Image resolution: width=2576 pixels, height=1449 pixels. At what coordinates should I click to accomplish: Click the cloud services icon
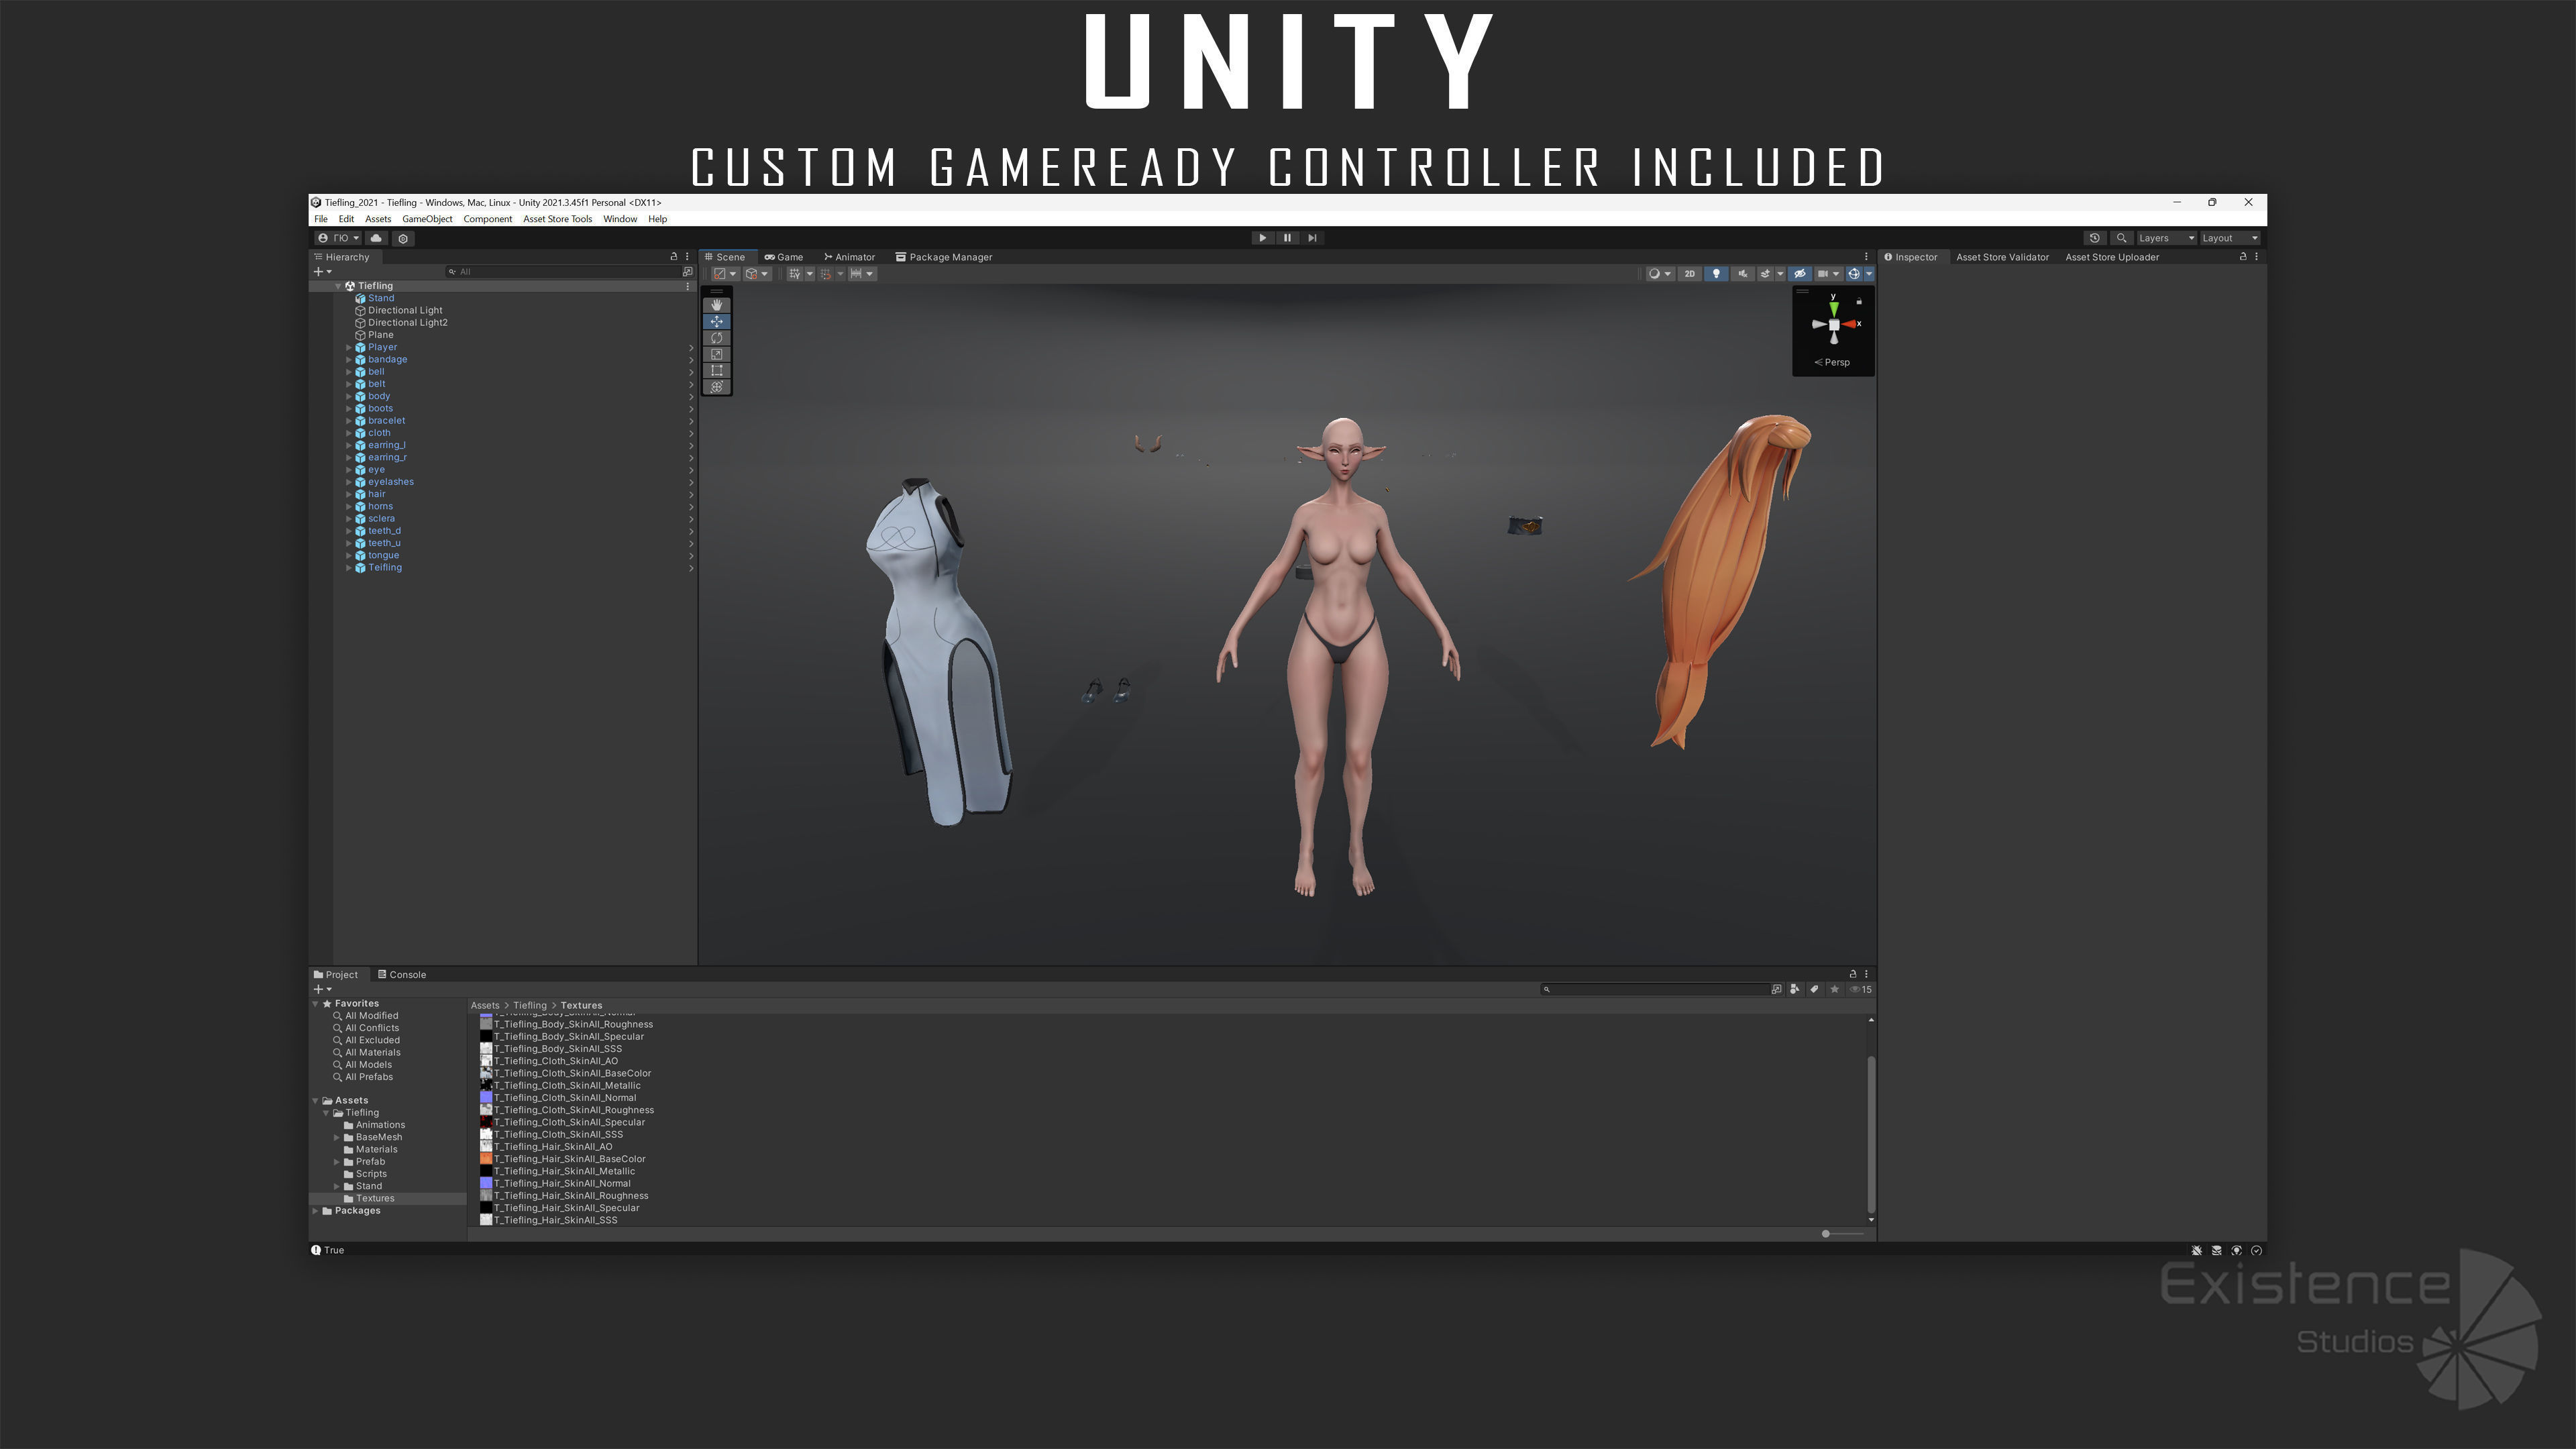coord(376,238)
